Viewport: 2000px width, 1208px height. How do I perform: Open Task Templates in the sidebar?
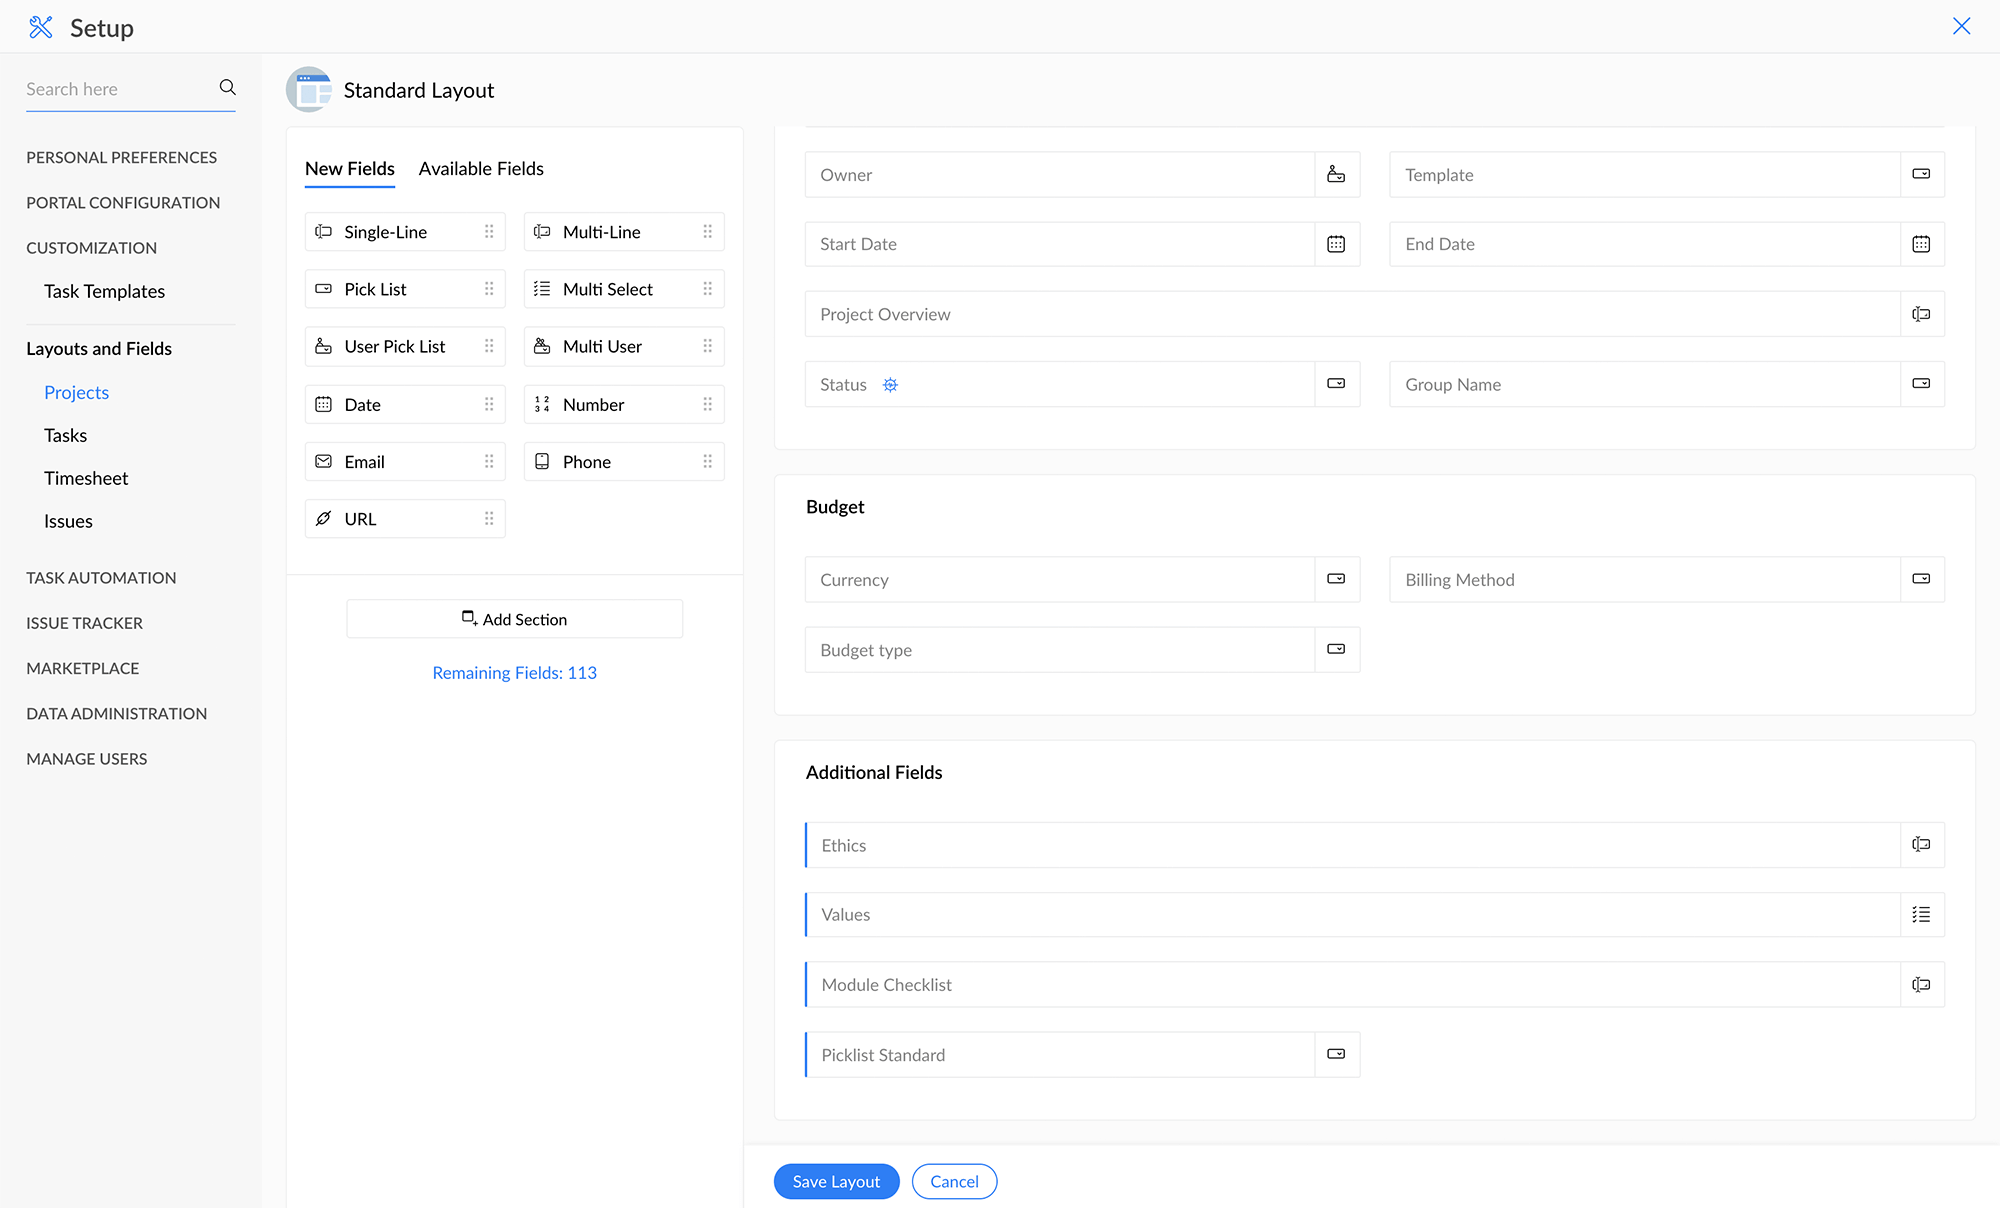coord(104,291)
